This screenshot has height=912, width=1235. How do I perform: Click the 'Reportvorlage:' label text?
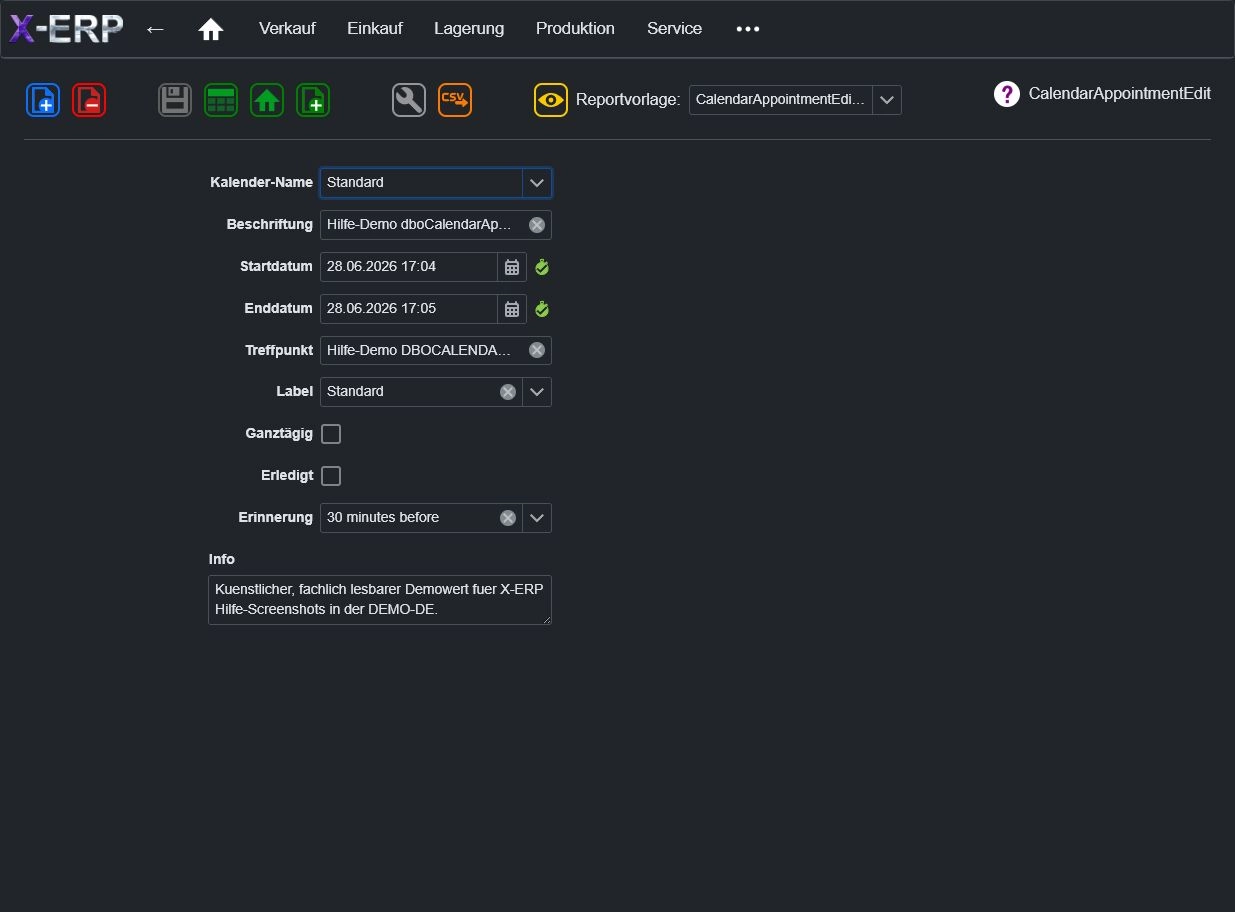(628, 100)
